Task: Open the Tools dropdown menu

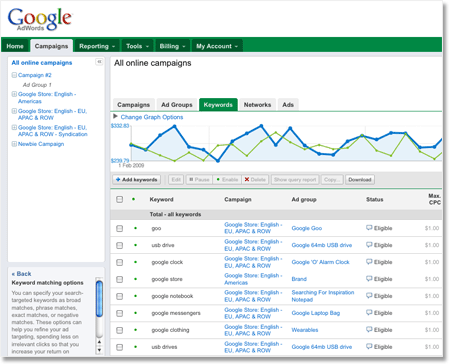Action: pyautogui.click(x=137, y=46)
